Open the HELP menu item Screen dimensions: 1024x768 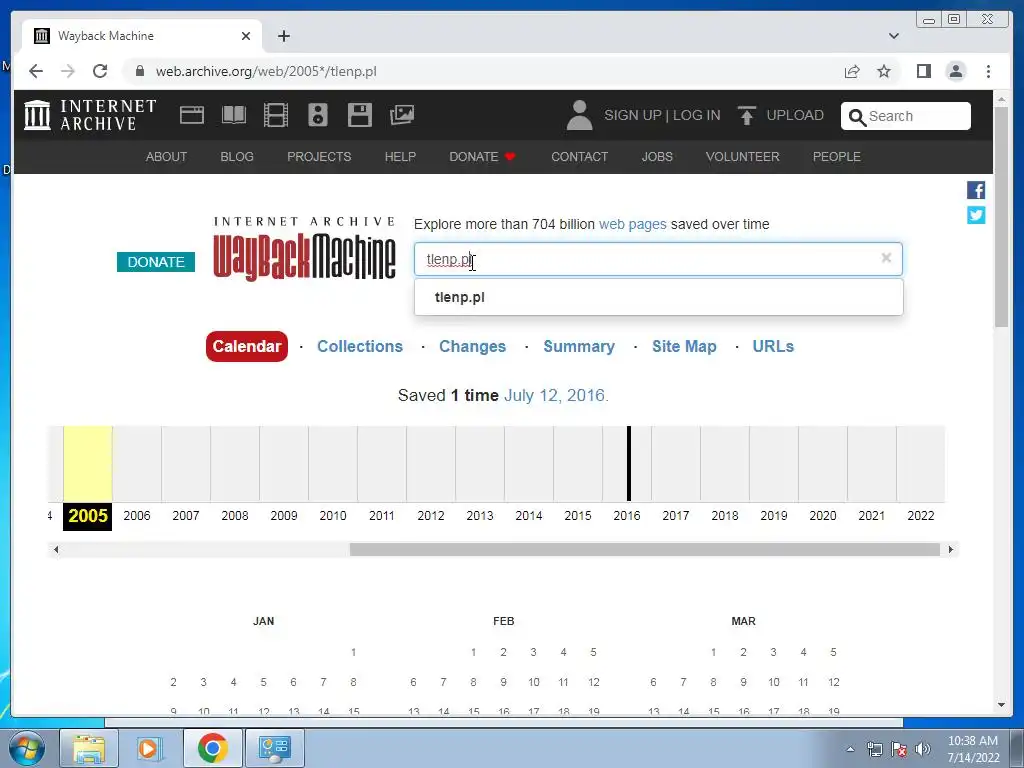(400, 157)
